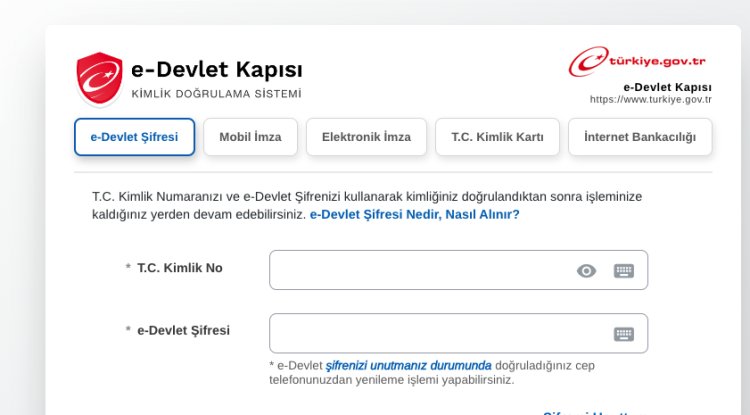
Task: Focus the T.C. Kimlik No input field
Action: coord(458,270)
